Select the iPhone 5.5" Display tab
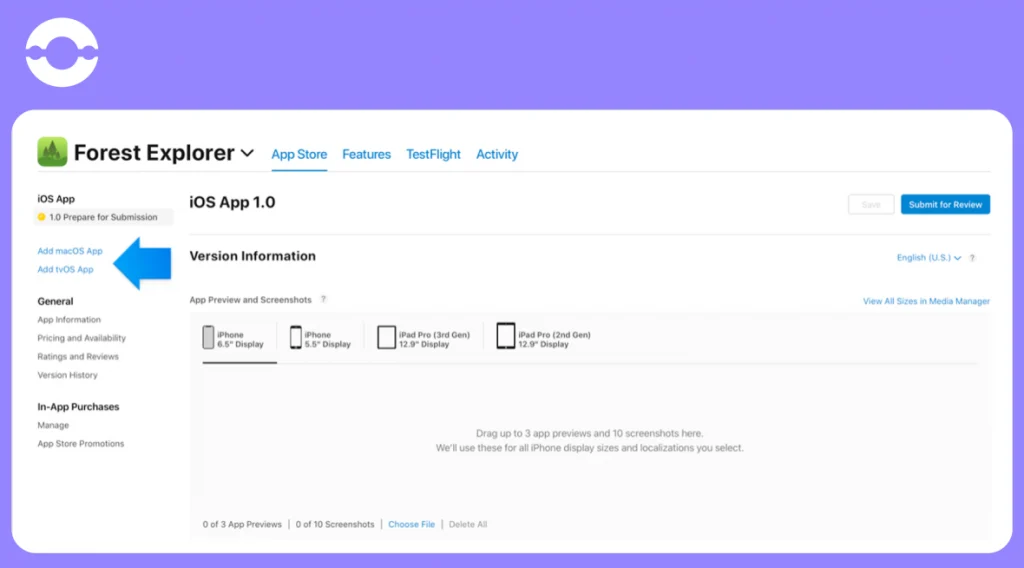 point(321,339)
